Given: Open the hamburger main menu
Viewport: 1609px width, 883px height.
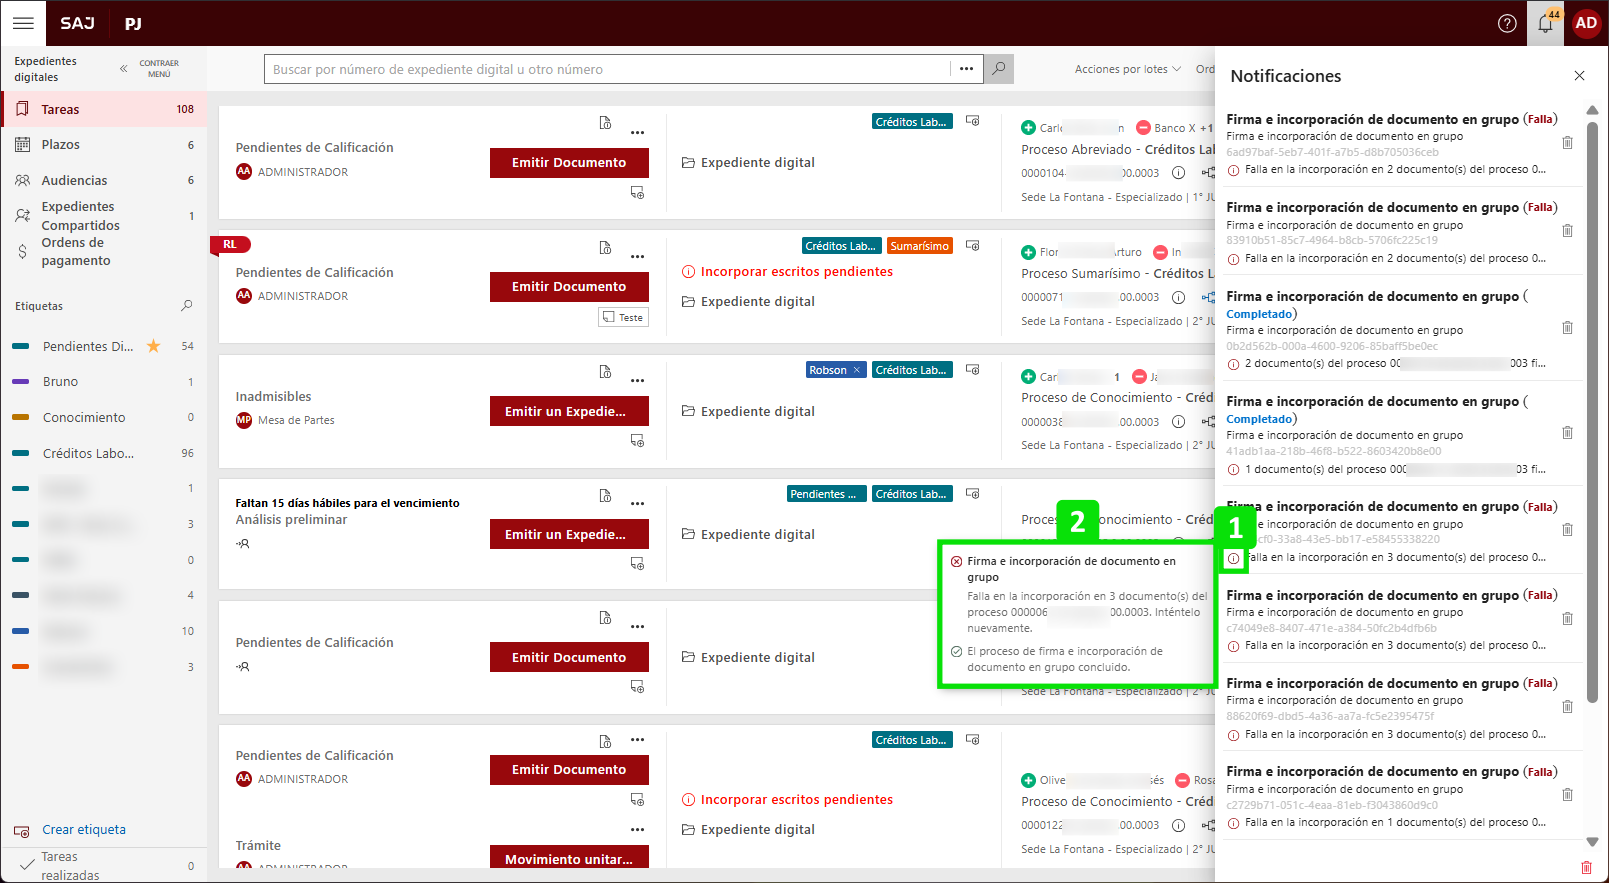Looking at the screenshot, I should coord(23,23).
